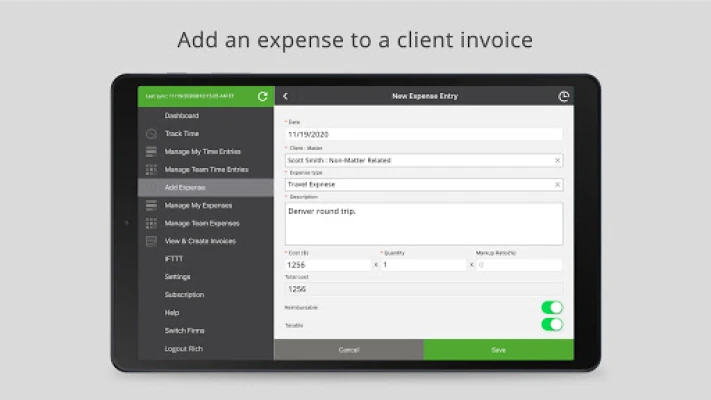711x400 pixels.
Task: Click the Quantity input field
Action: (424, 265)
